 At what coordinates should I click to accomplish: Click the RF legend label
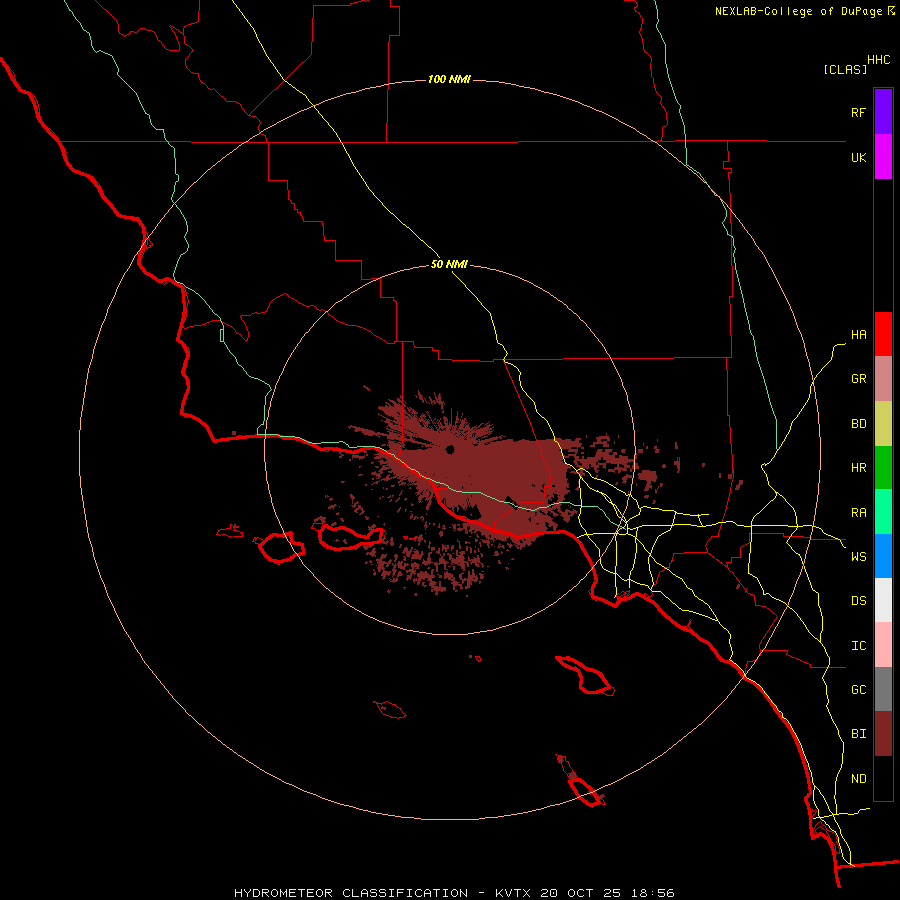point(858,112)
